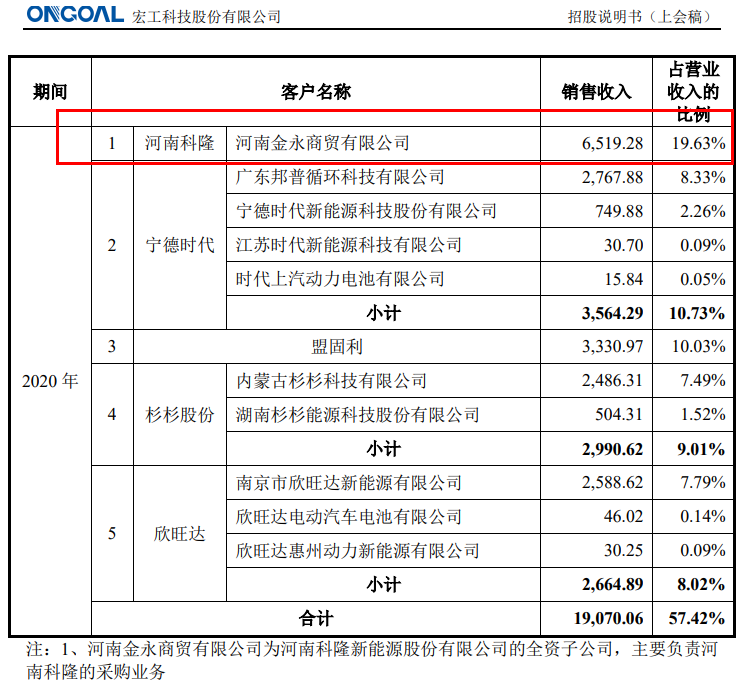The height and width of the screenshot is (681, 740).
Task: Click the total value 19,070.06
Action: pos(608,618)
